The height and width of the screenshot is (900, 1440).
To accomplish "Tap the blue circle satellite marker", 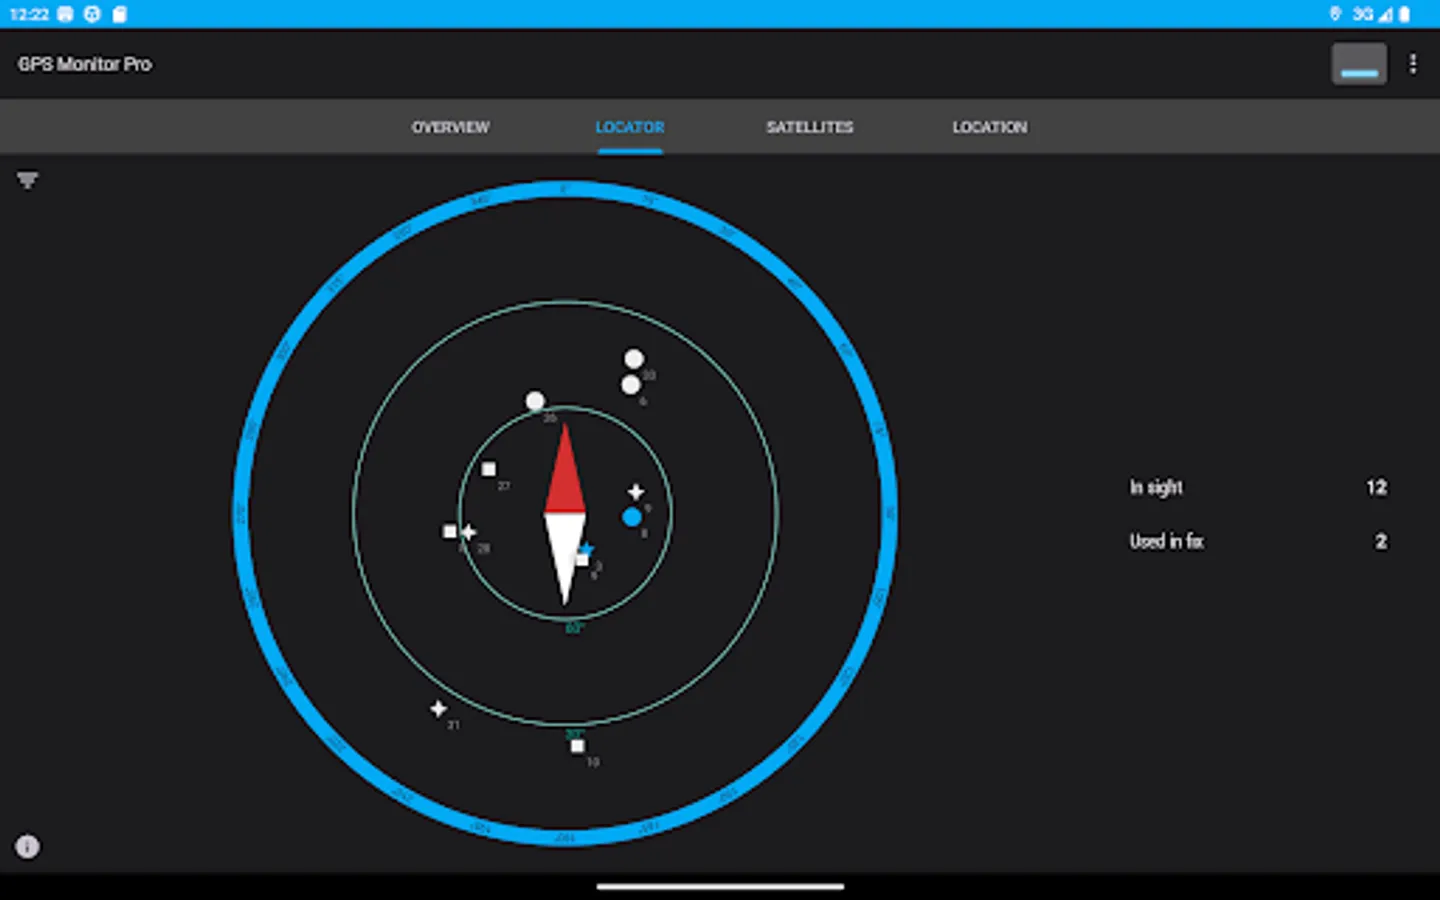I will point(632,517).
